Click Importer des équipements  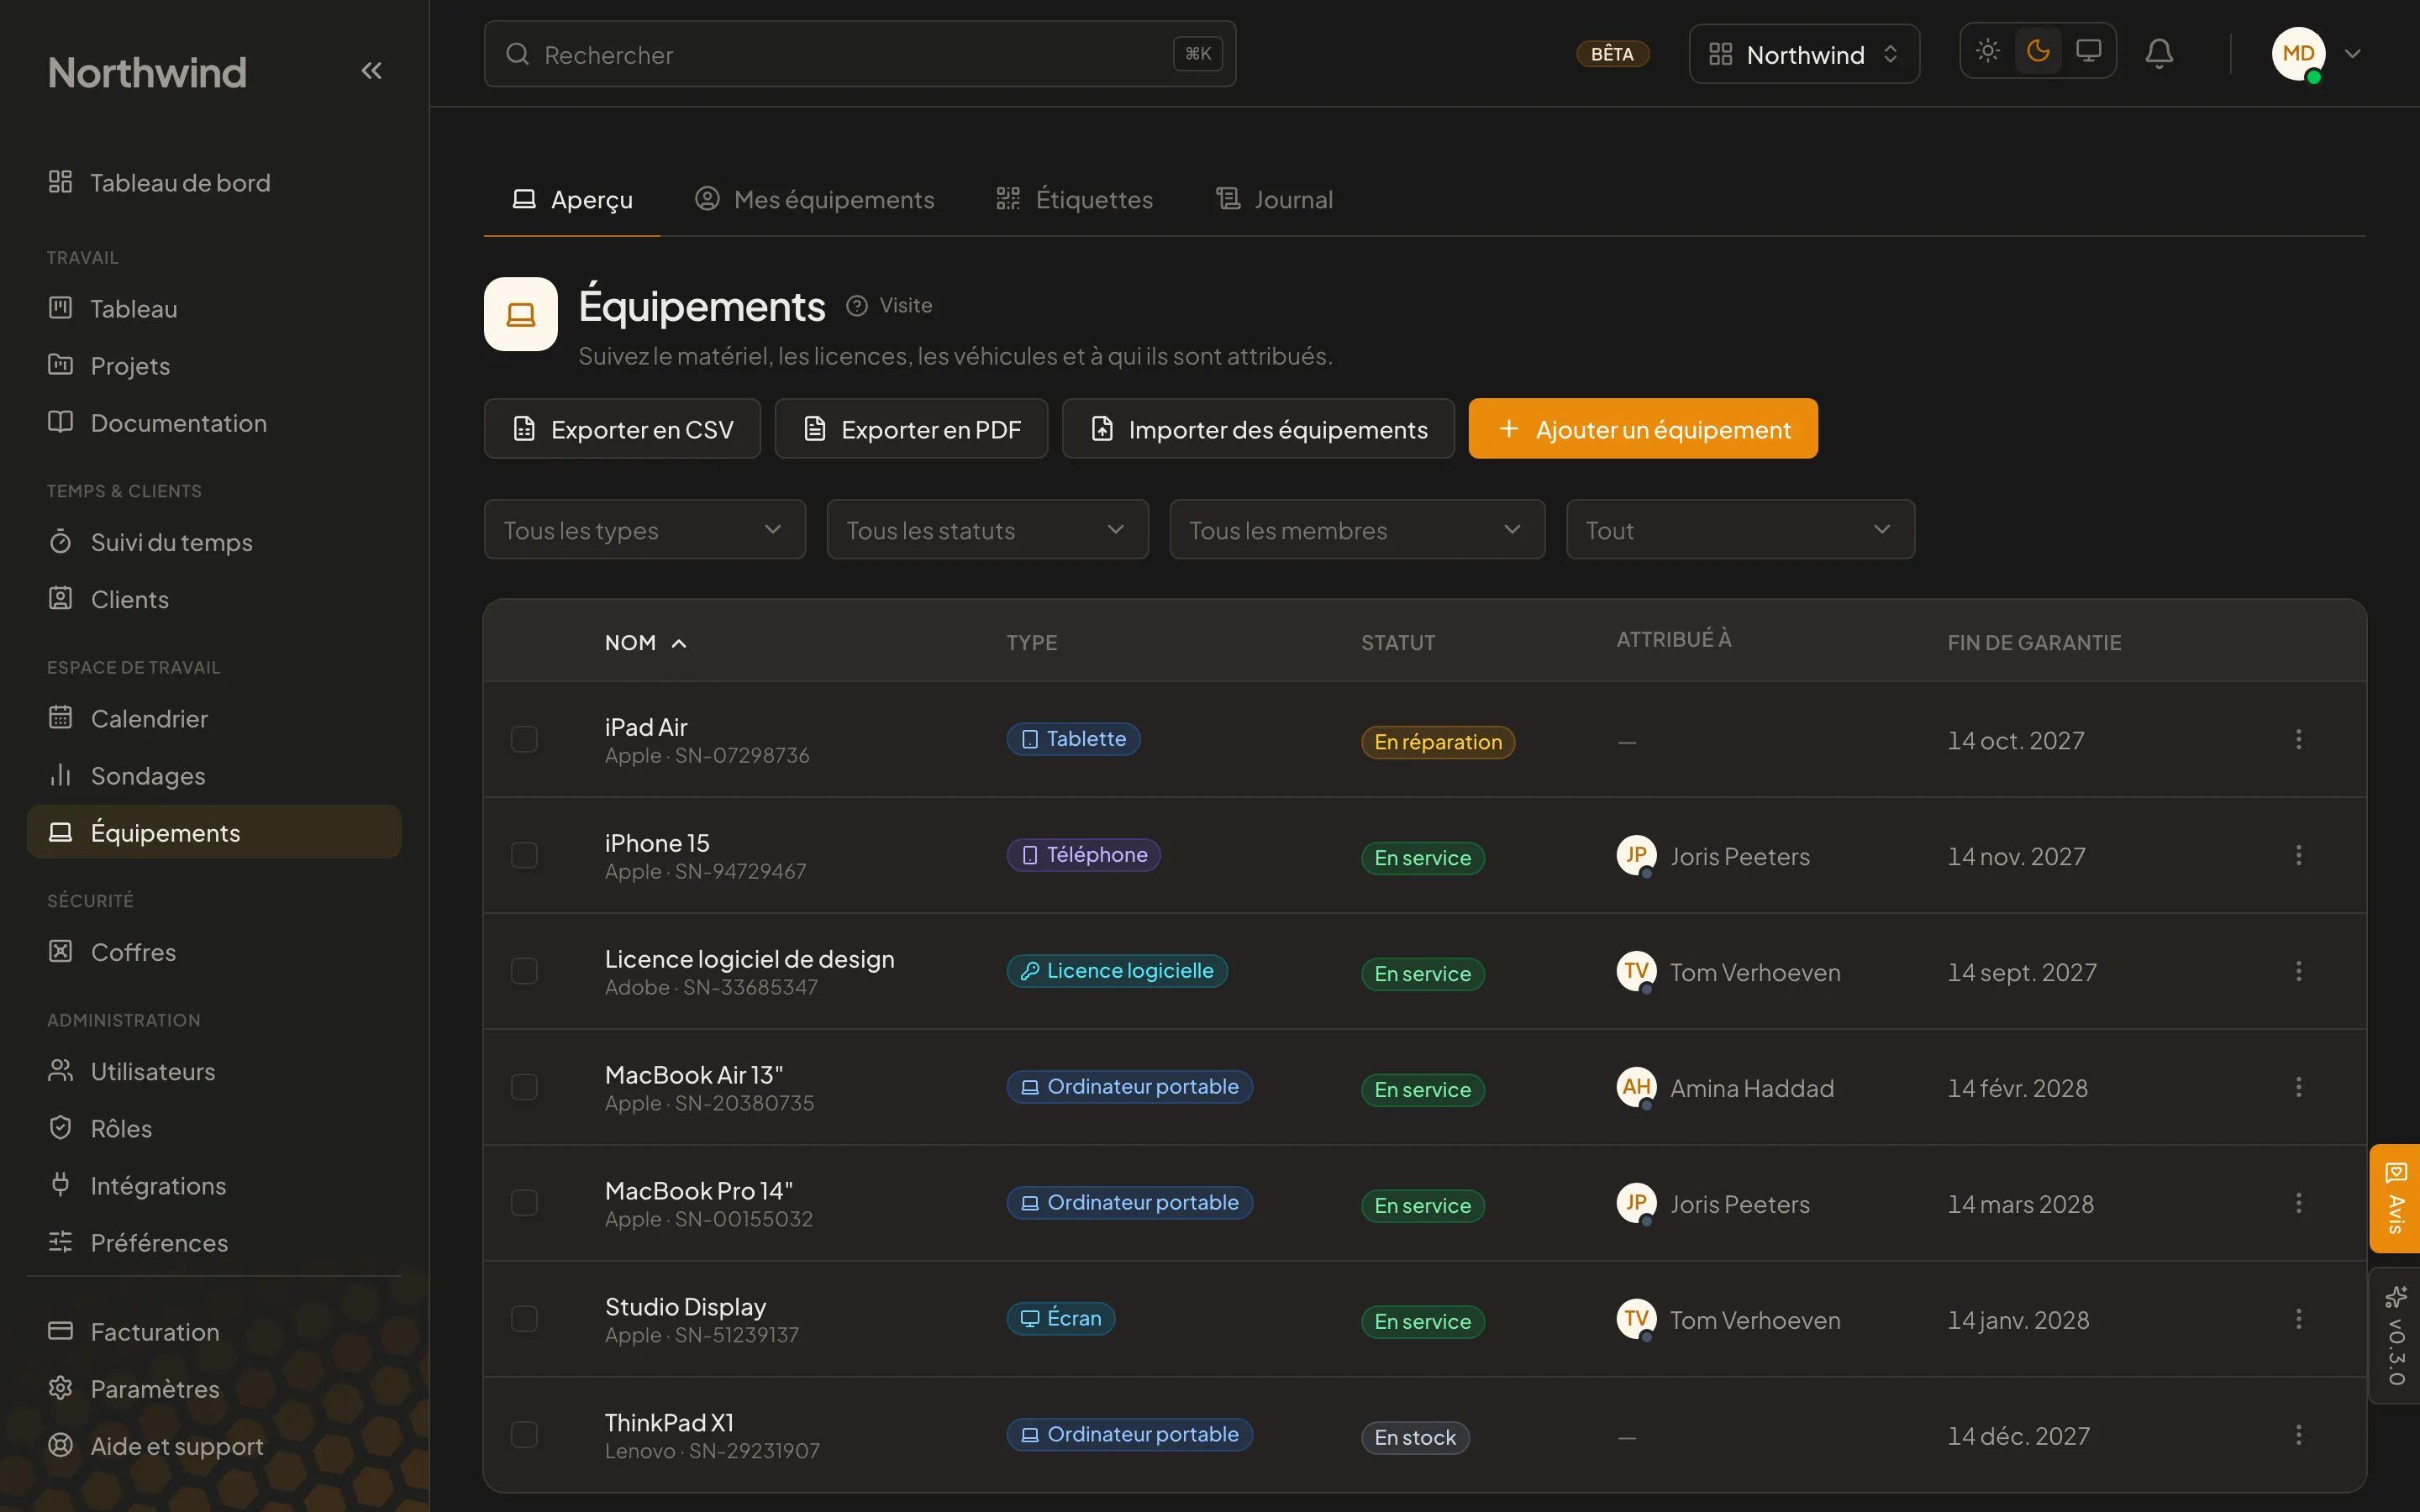point(1258,429)
